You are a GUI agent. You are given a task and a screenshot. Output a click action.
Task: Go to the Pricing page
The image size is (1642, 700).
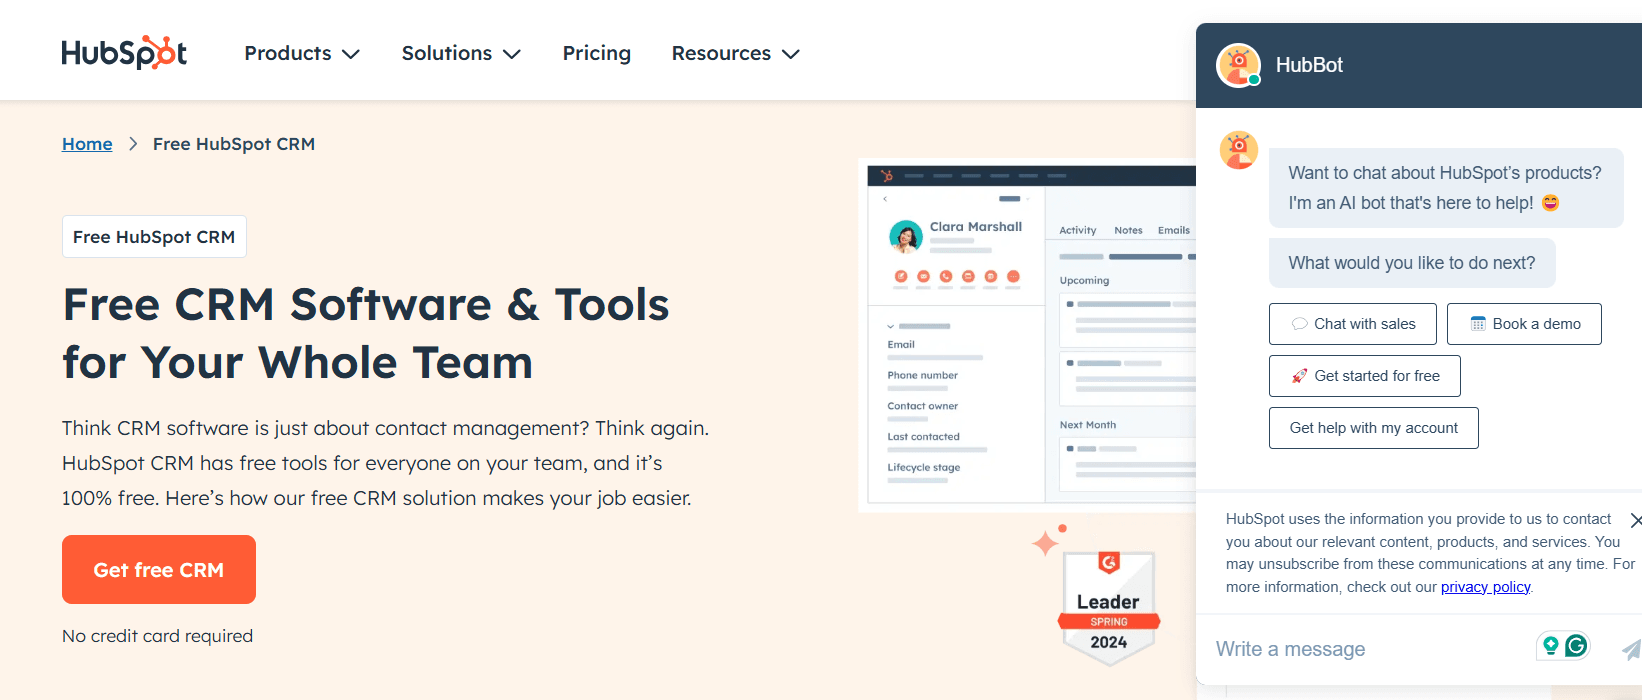click(596, 53)
